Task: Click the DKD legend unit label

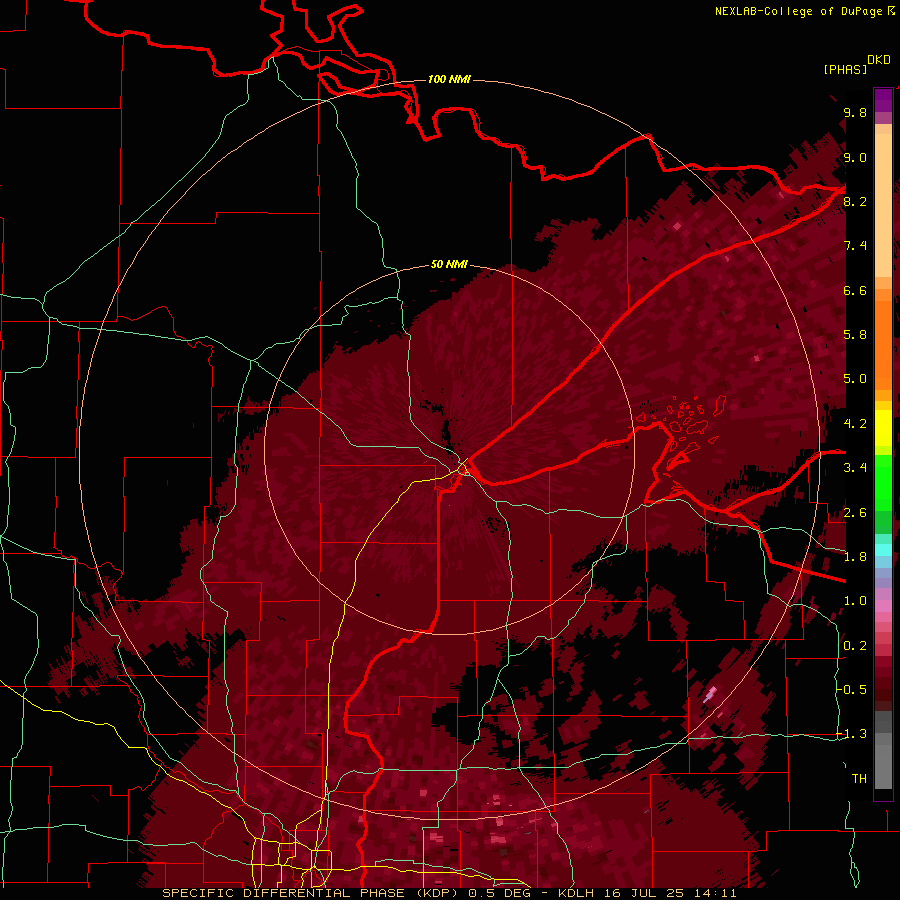Action: pyautogui.click(x=879, y=60)
